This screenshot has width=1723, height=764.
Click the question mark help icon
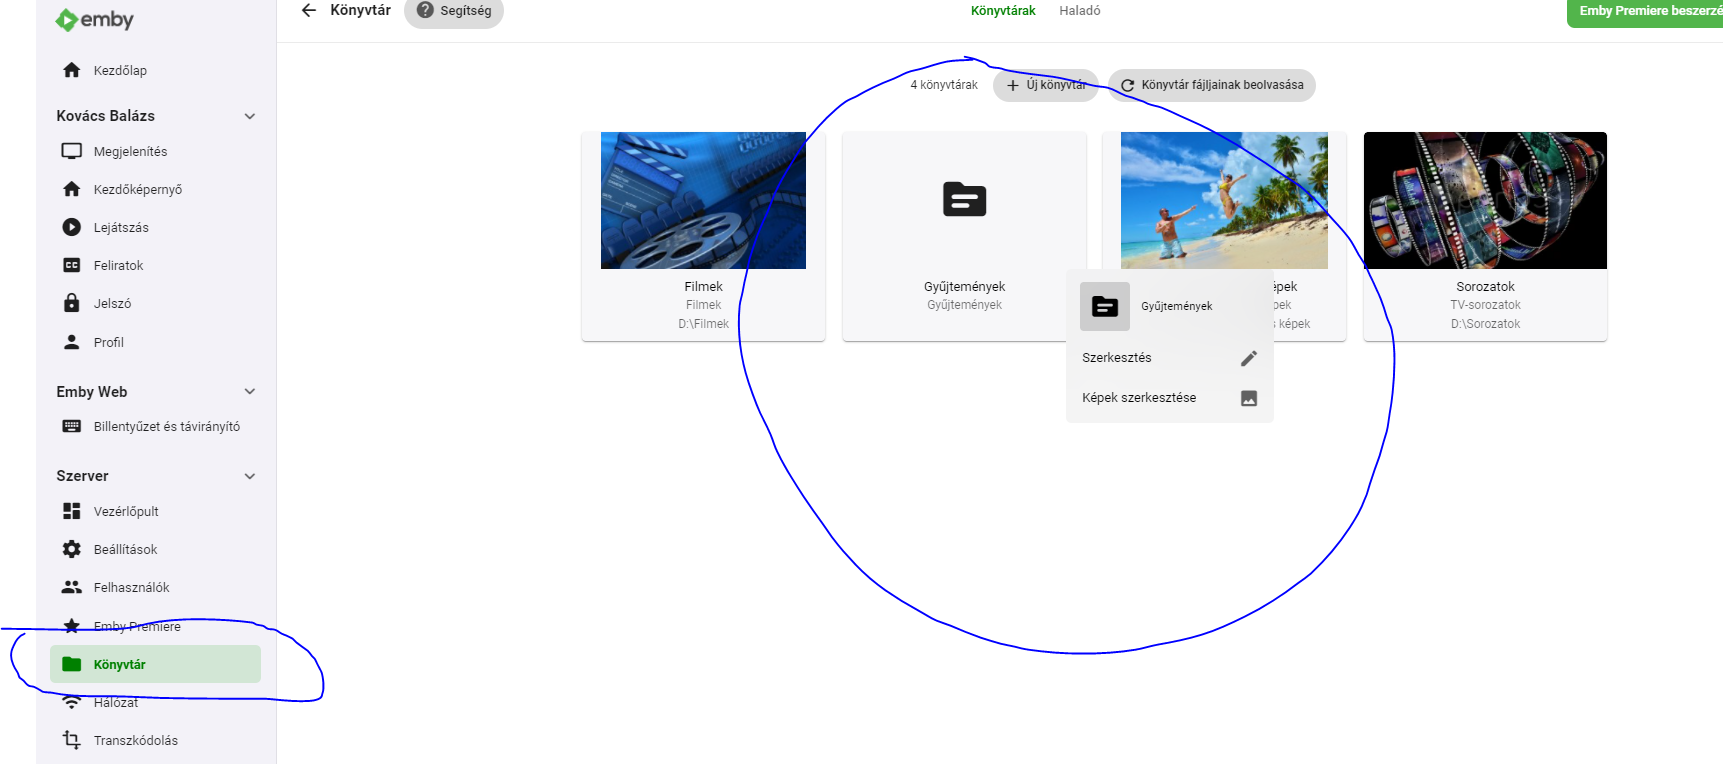coord(425,10)
